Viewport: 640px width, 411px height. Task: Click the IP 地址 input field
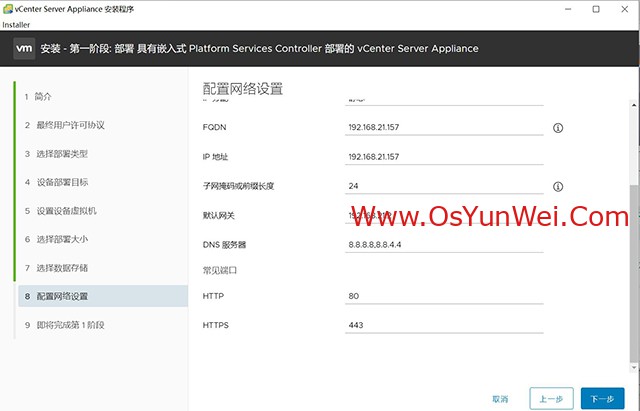(444, 157)
